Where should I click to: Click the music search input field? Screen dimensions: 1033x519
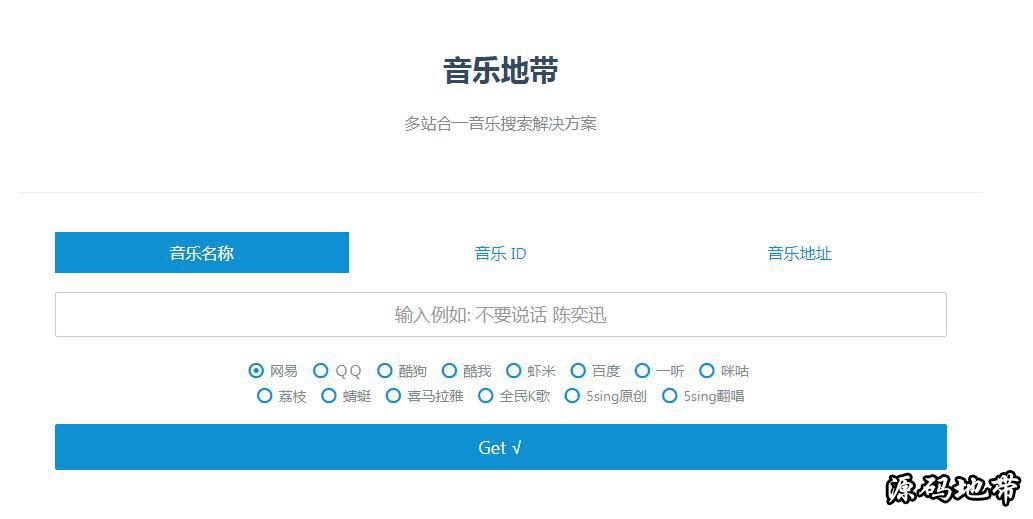(500, 315)
